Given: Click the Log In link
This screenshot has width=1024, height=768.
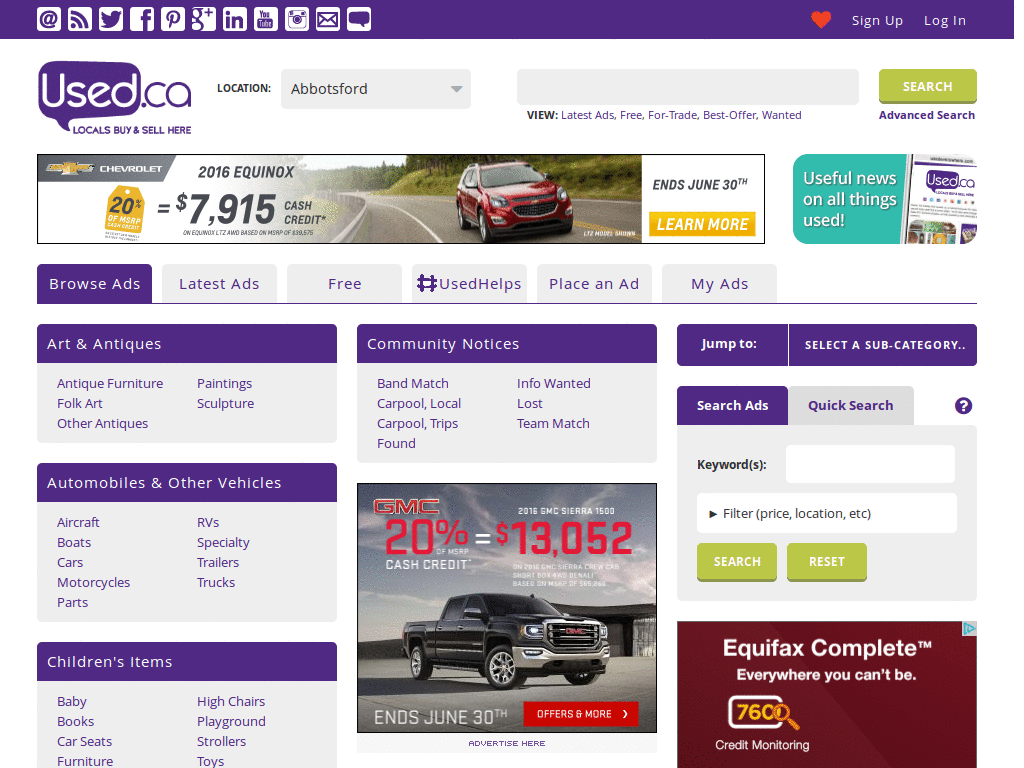Looking at the screenshot, I should tap(944, 20).
